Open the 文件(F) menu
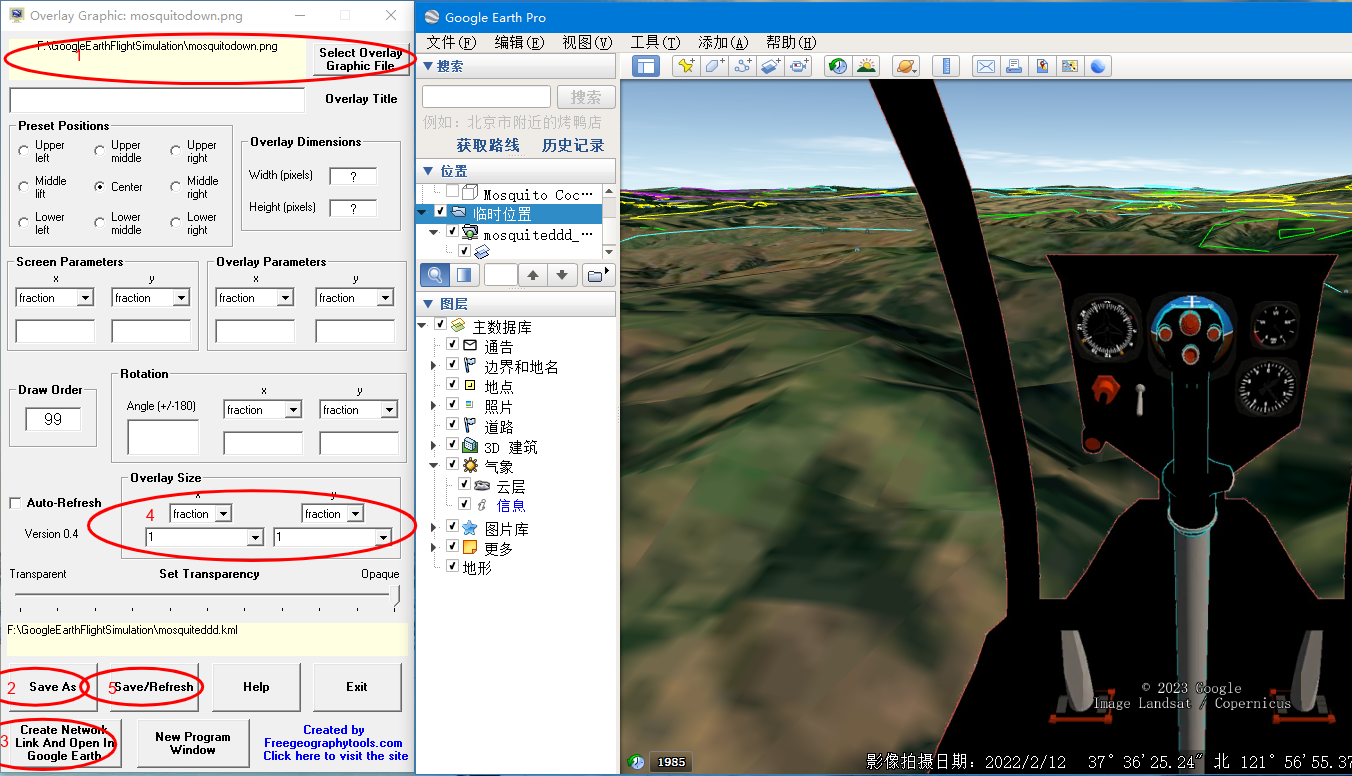1352x776 pixels. click(451, 42)
